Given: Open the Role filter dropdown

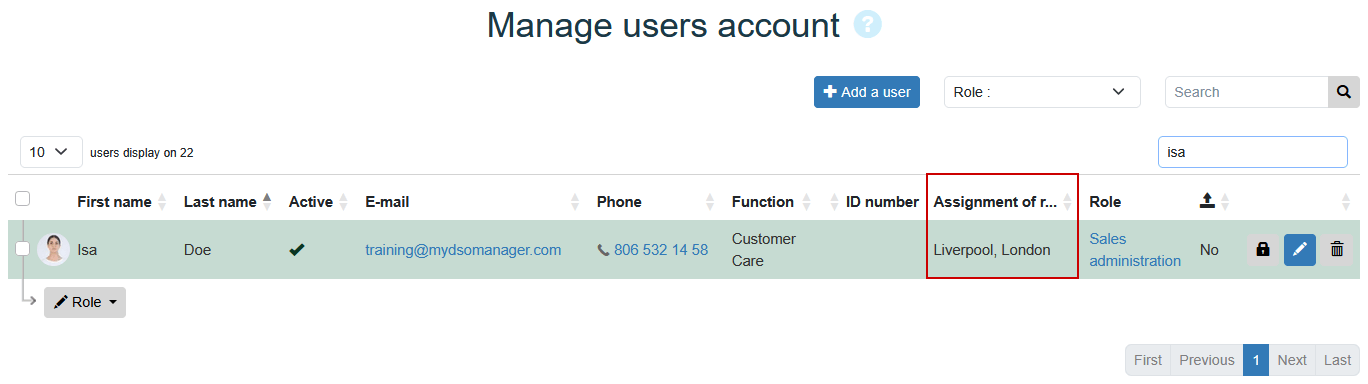Looking at the screenshot, I should [x=1042, y=92].
